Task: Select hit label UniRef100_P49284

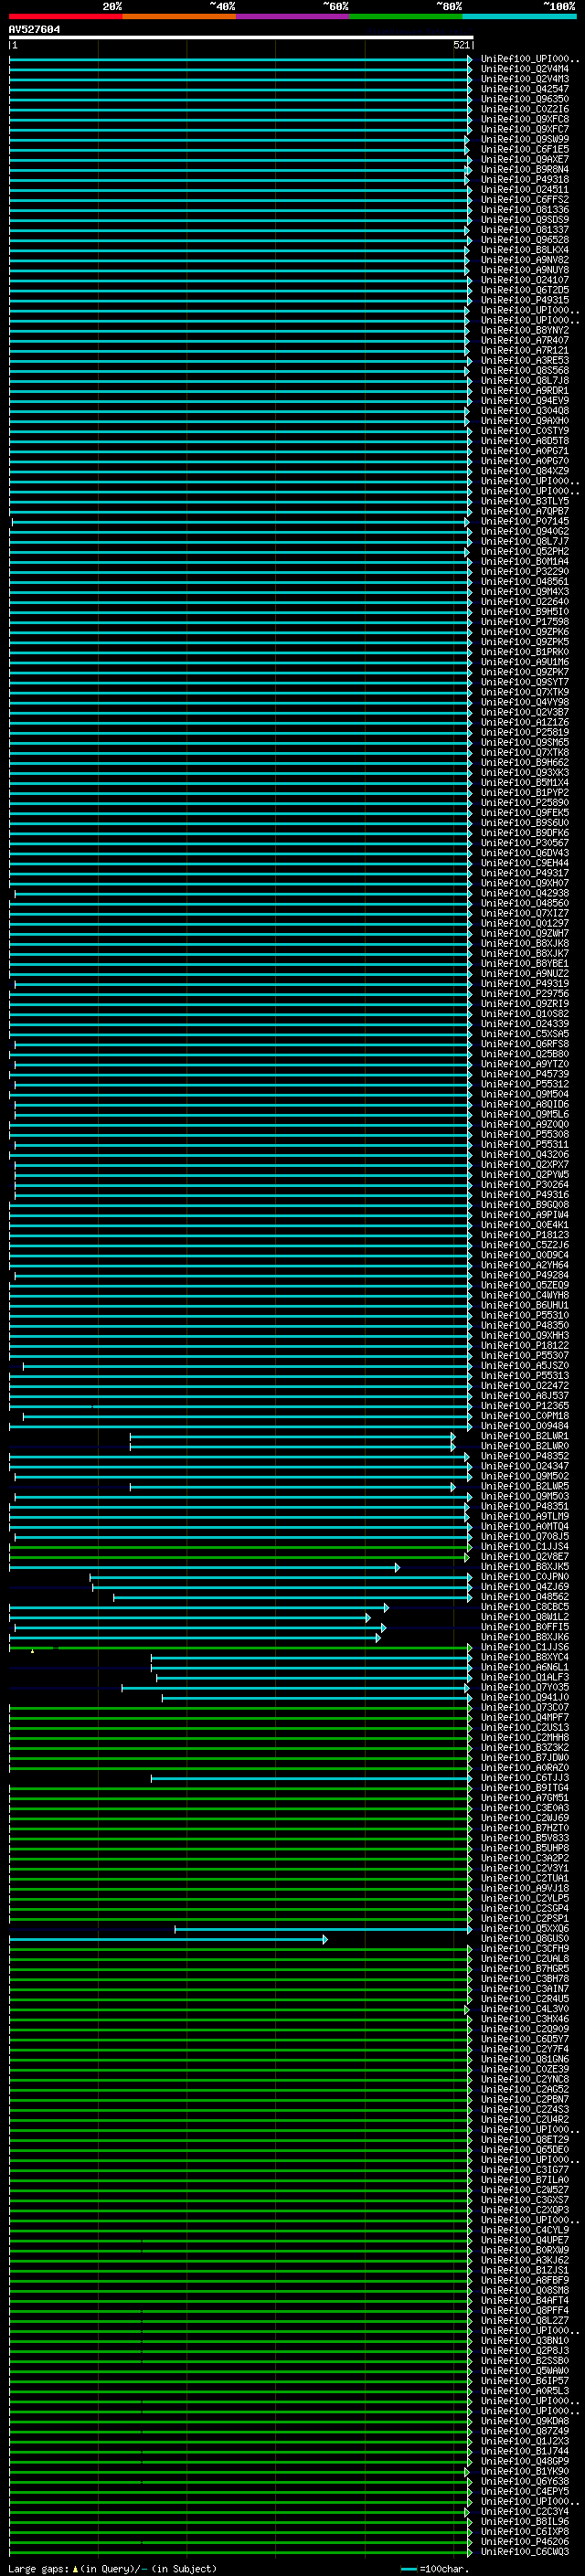Action: (524, 1275)
